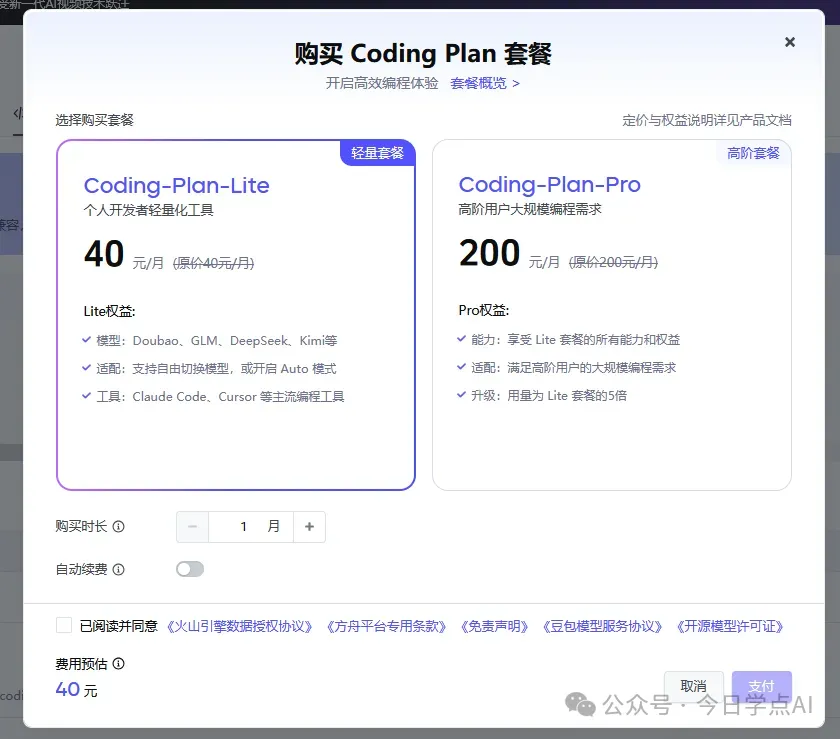Click the 支付 pay button
840x739 pixels.
761,686
